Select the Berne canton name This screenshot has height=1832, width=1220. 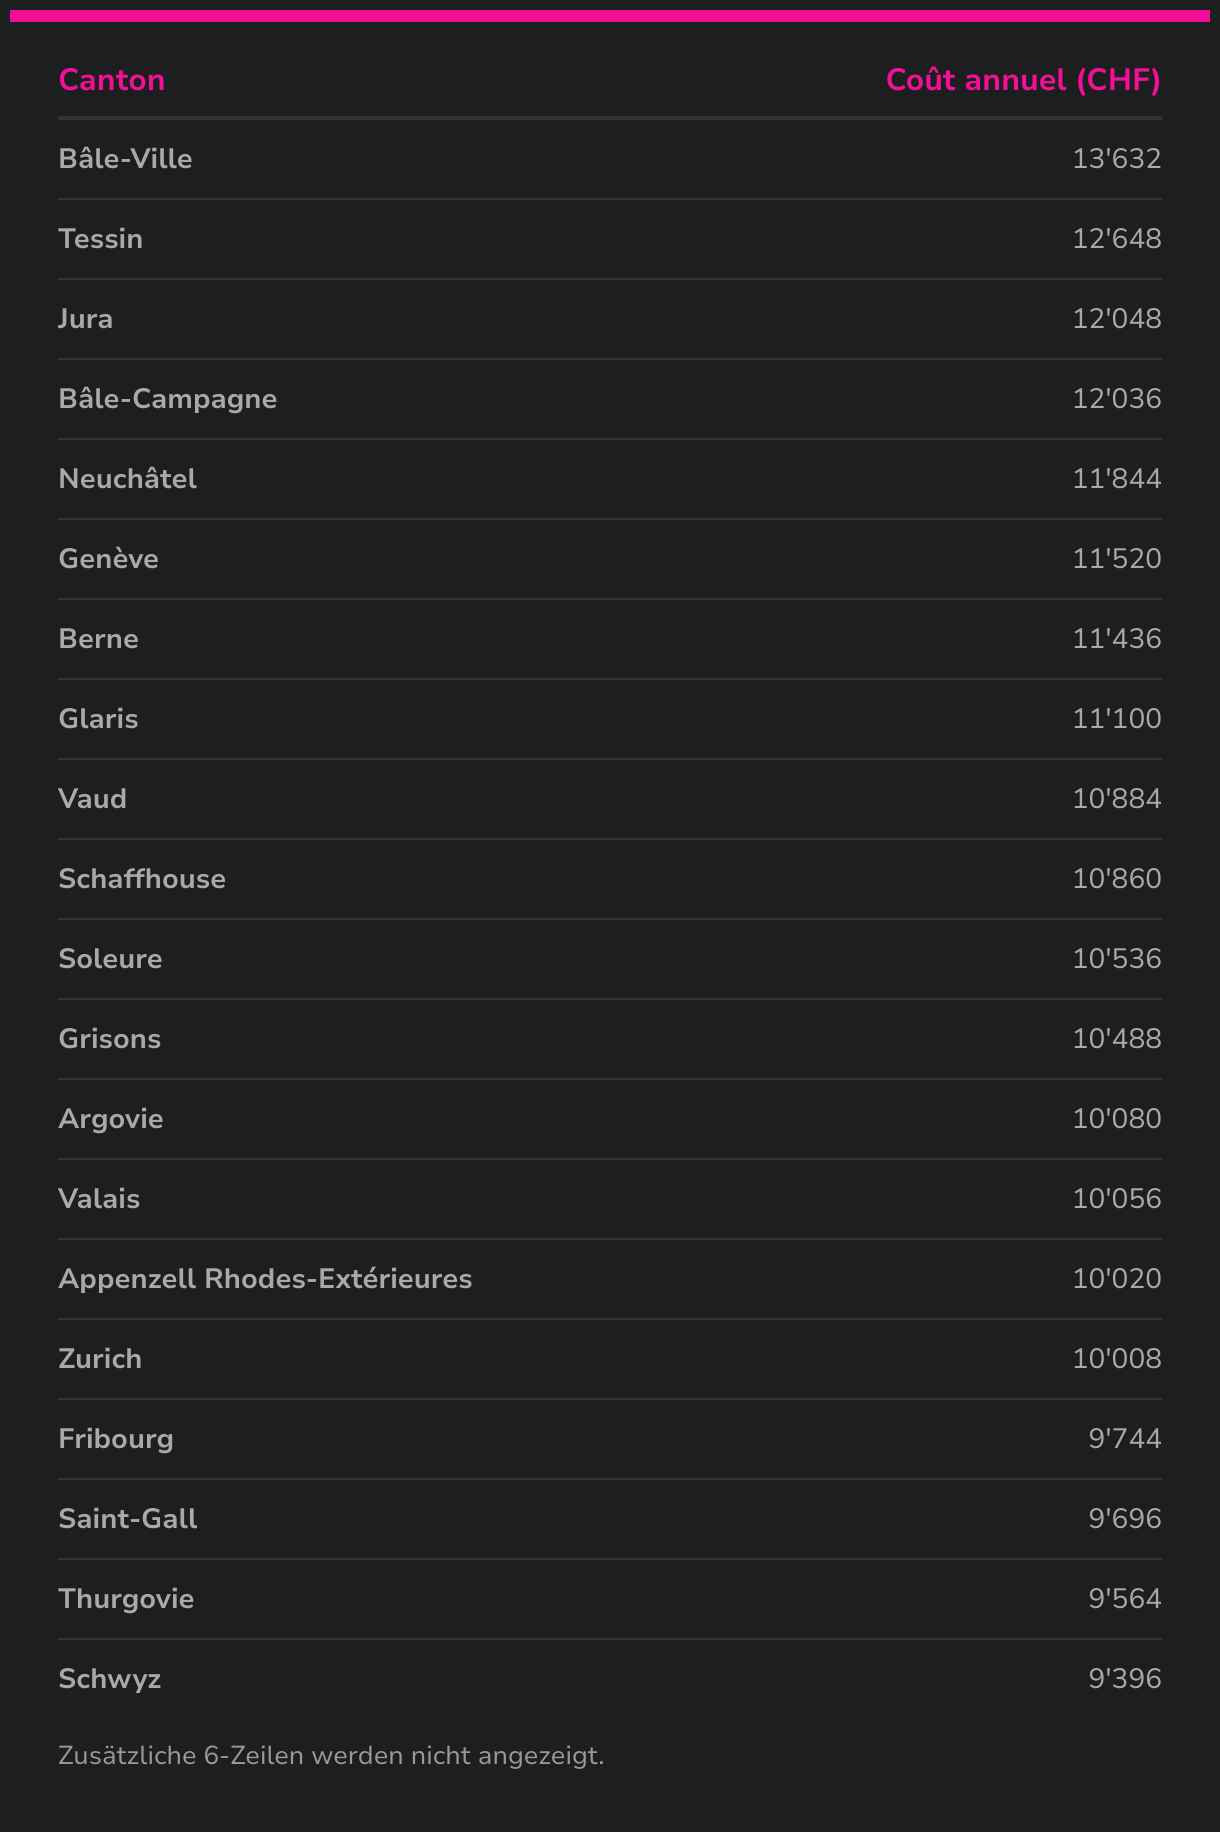pos(98,639)
